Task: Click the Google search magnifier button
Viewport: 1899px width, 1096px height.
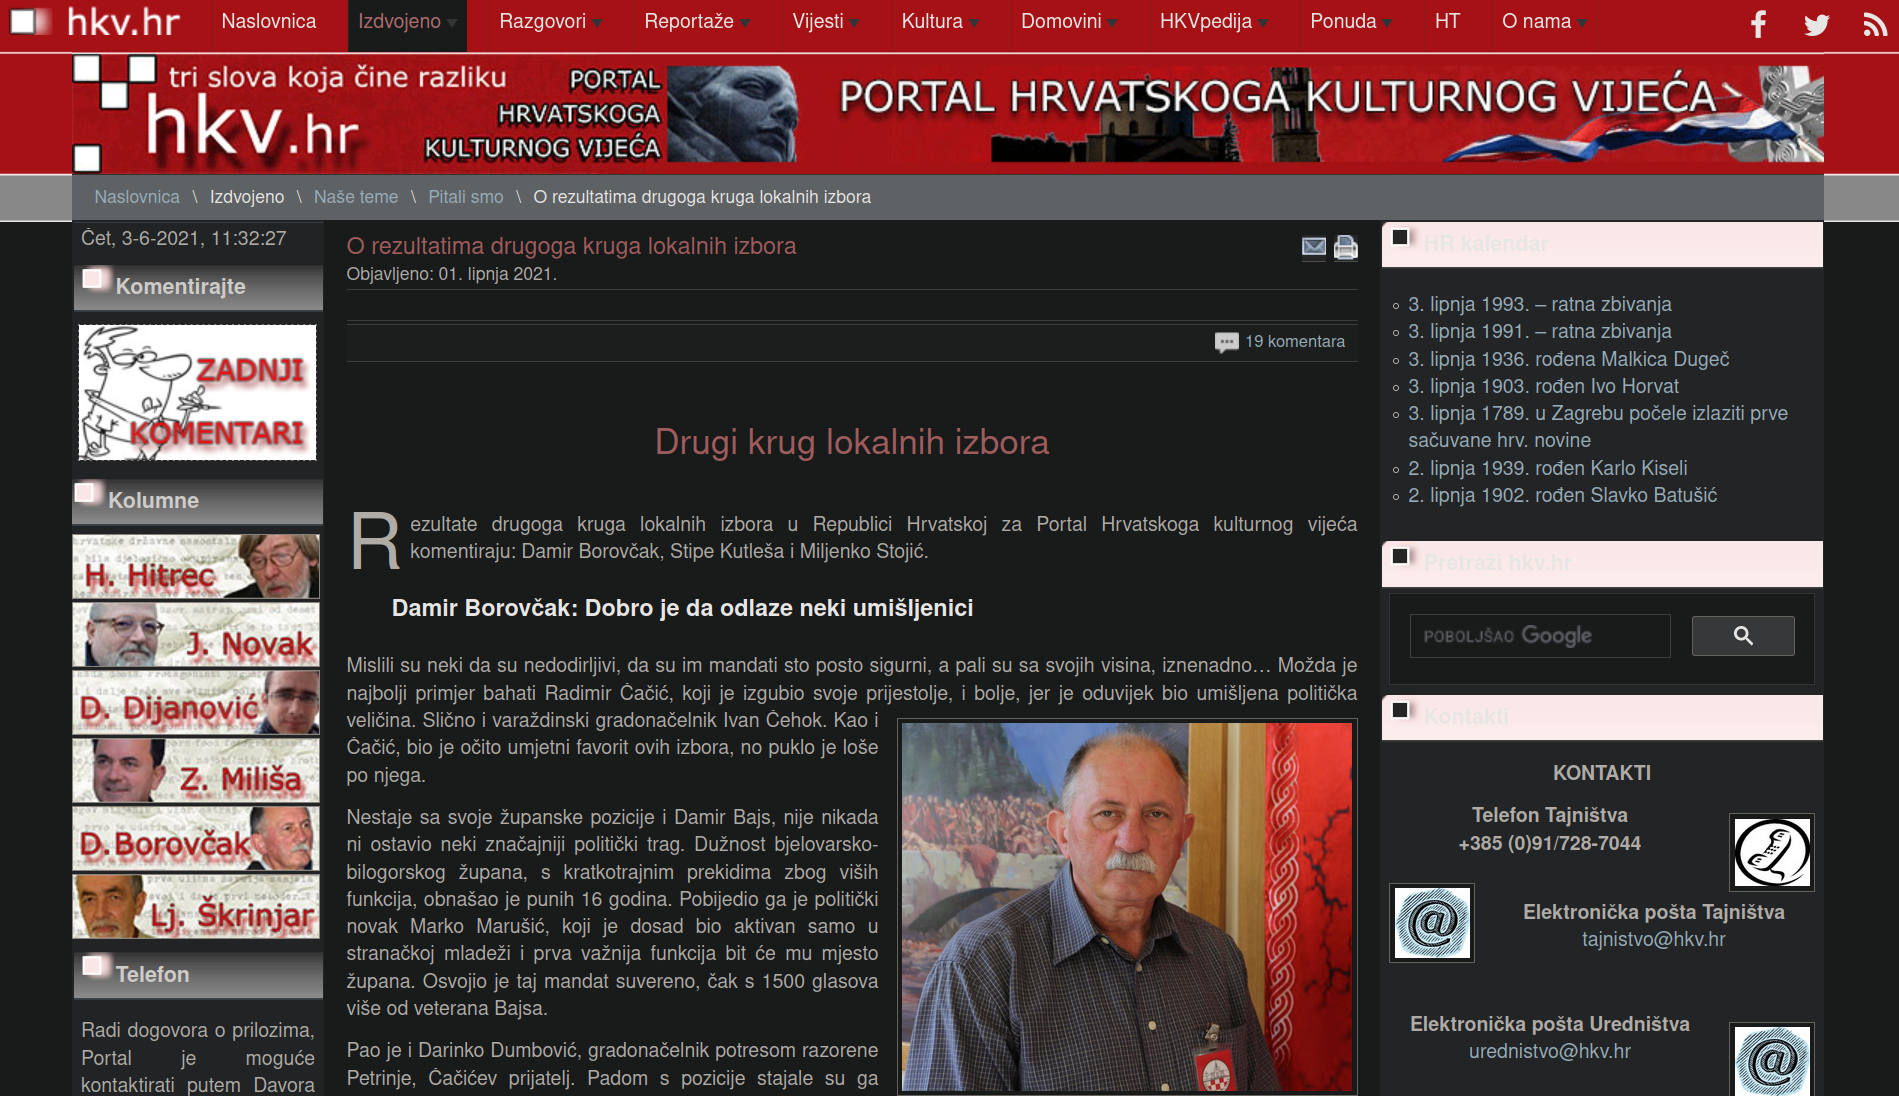Action: pyautogui.click(x=1742, y=636)
